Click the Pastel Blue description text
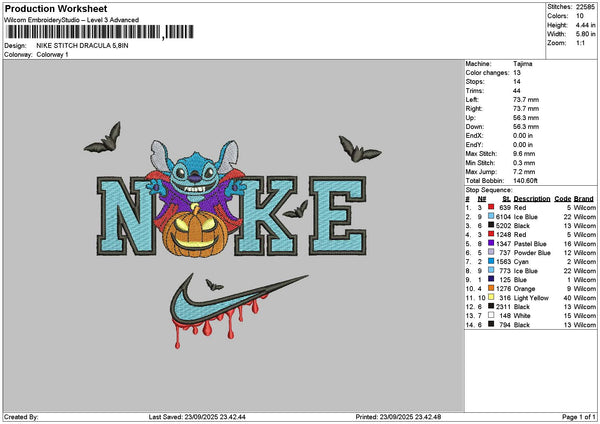The image size is (600, 424). pyautogui.click(x=530, y=244)
